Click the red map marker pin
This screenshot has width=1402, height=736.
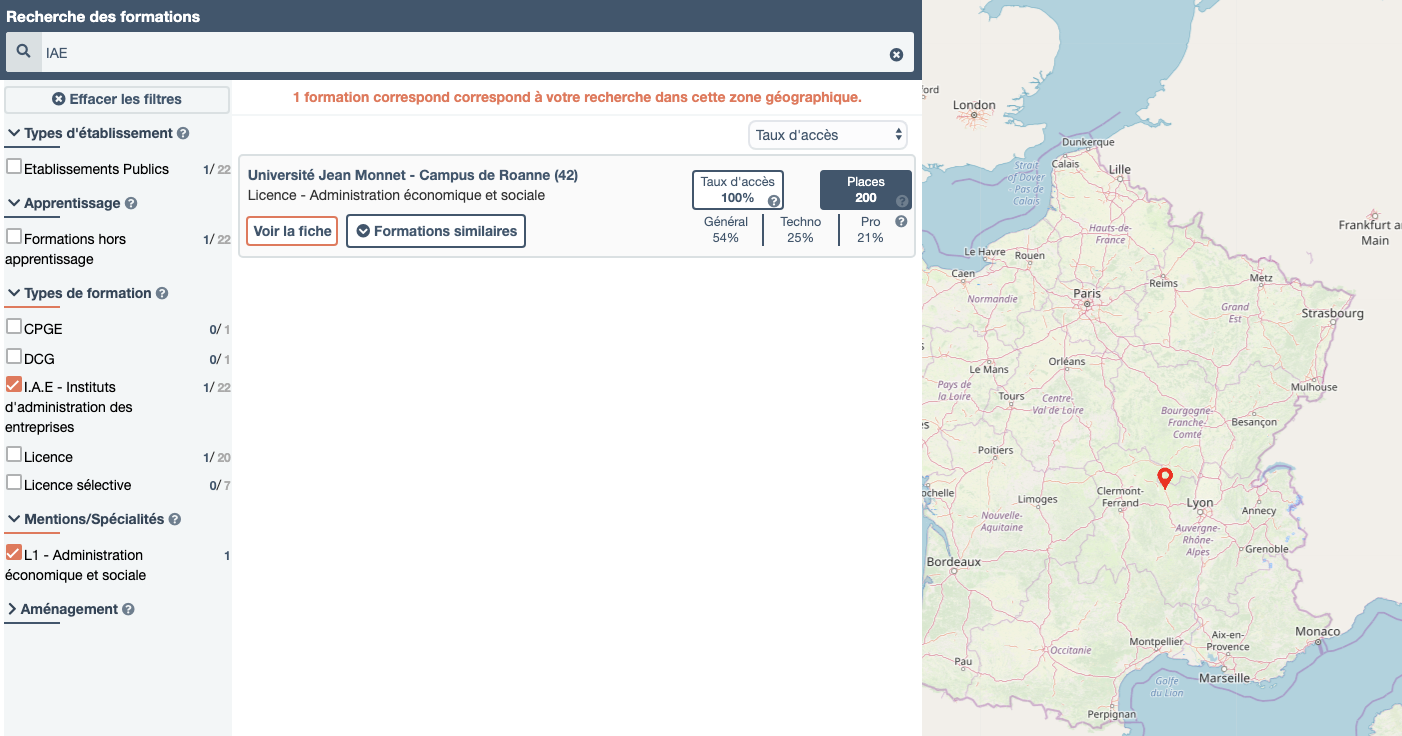(x=1164, y=478)
